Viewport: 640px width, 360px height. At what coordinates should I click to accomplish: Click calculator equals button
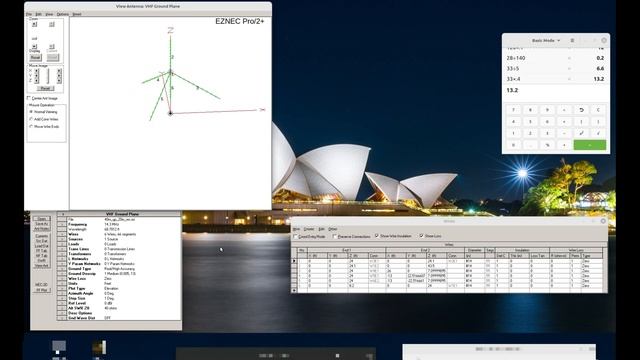tap(590, 145)
